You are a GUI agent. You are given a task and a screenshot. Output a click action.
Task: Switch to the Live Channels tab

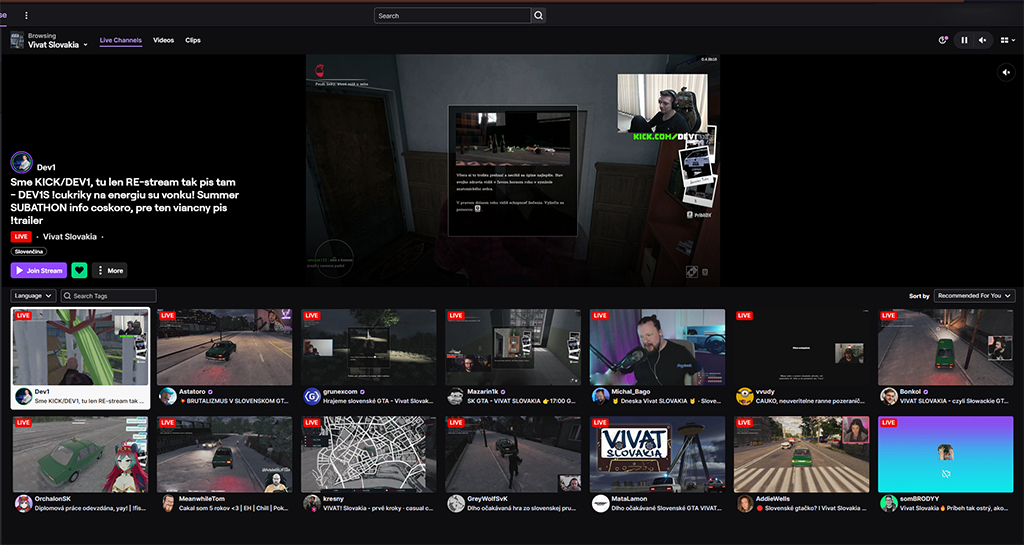pyautogui.click(x=120, y=40)
